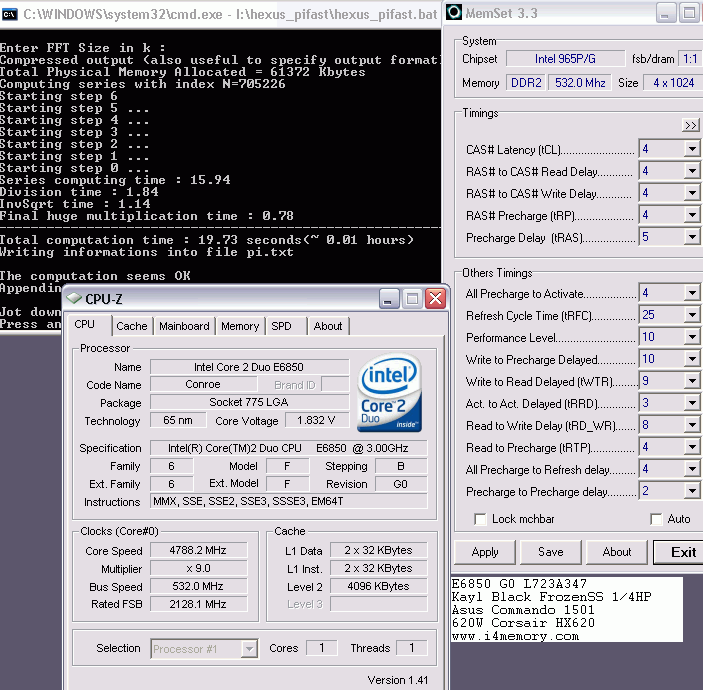The height and width of the screenshot is (690, 703).
Task: Select the SPD tab in CPU-Z
Action: [286, 326]
